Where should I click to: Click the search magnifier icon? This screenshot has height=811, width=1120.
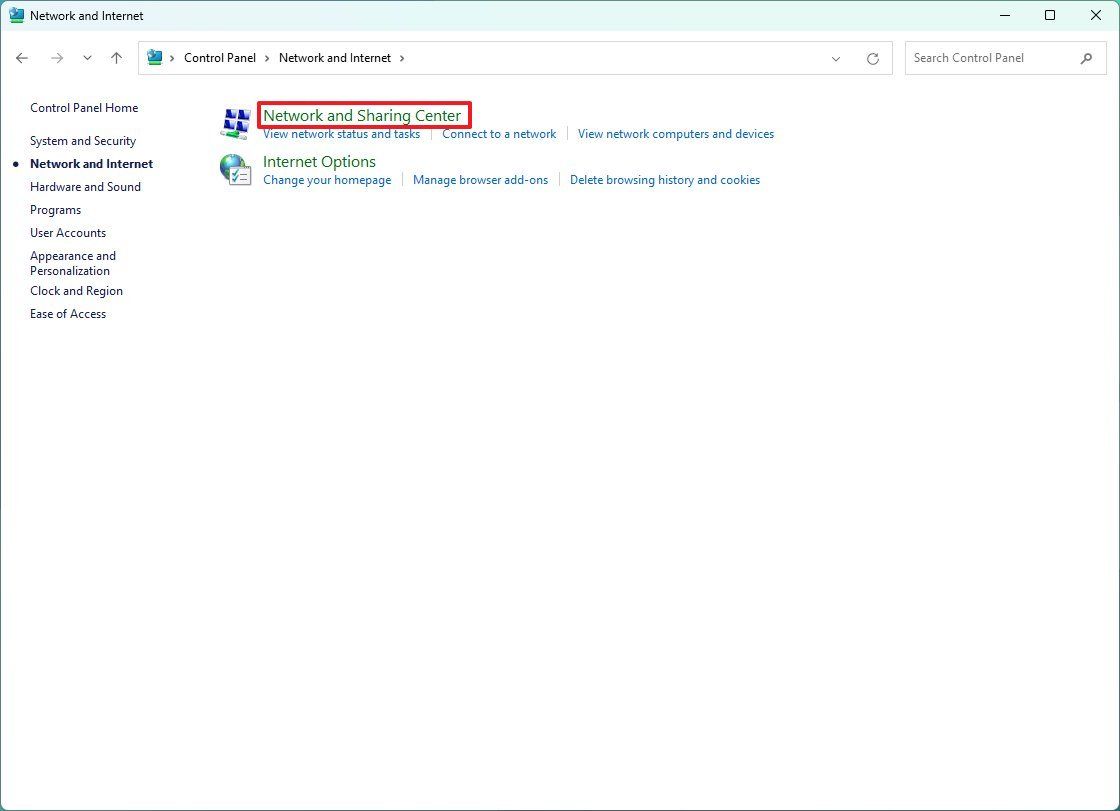click(1086, 59)
